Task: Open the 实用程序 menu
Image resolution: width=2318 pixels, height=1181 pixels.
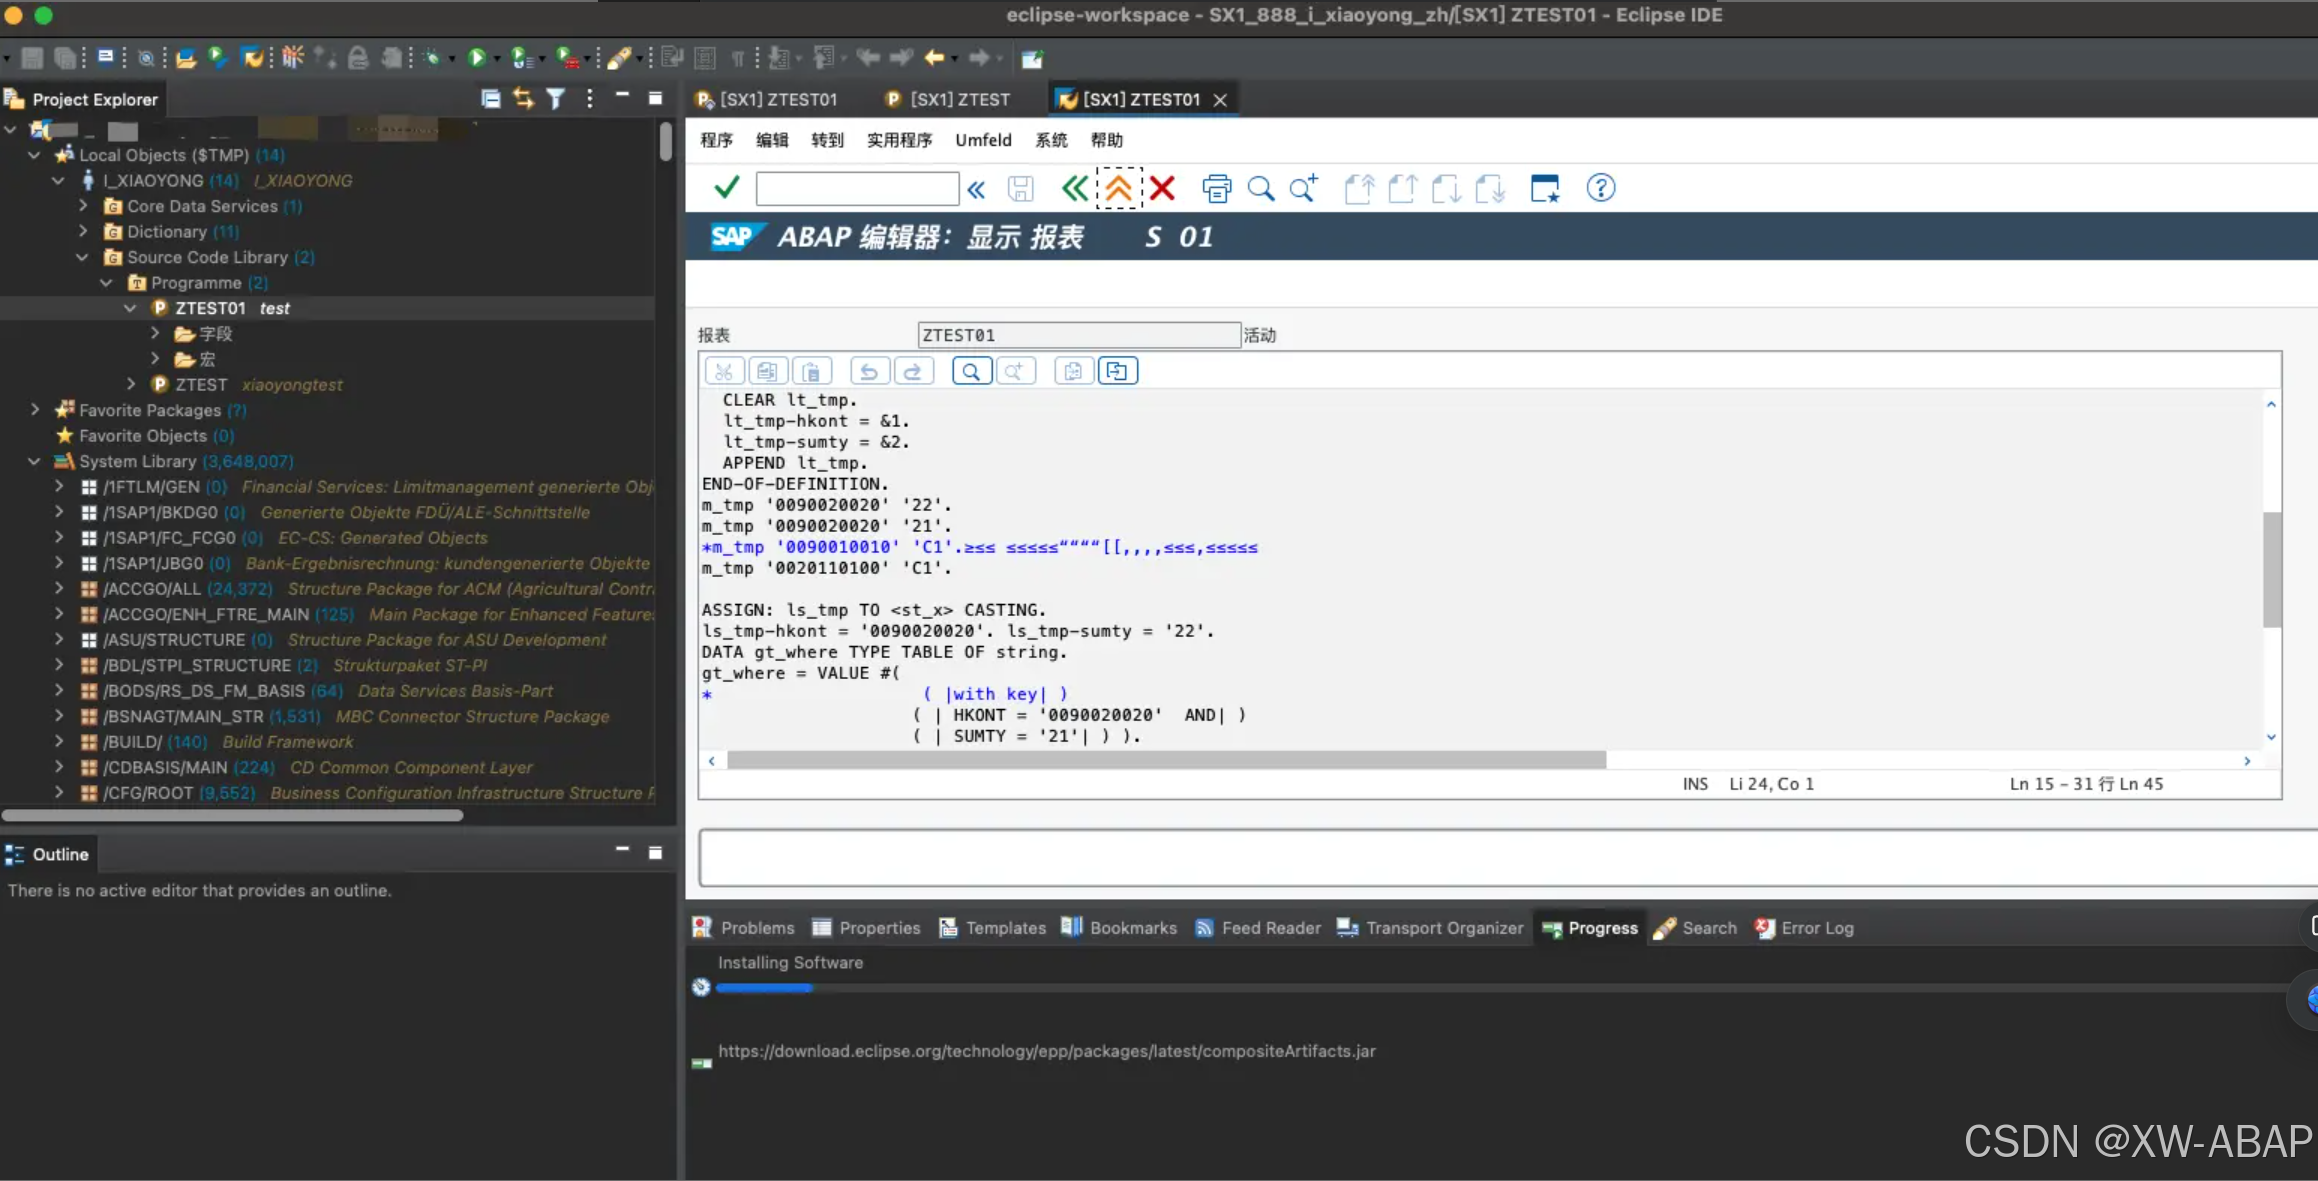Action: 899,140
